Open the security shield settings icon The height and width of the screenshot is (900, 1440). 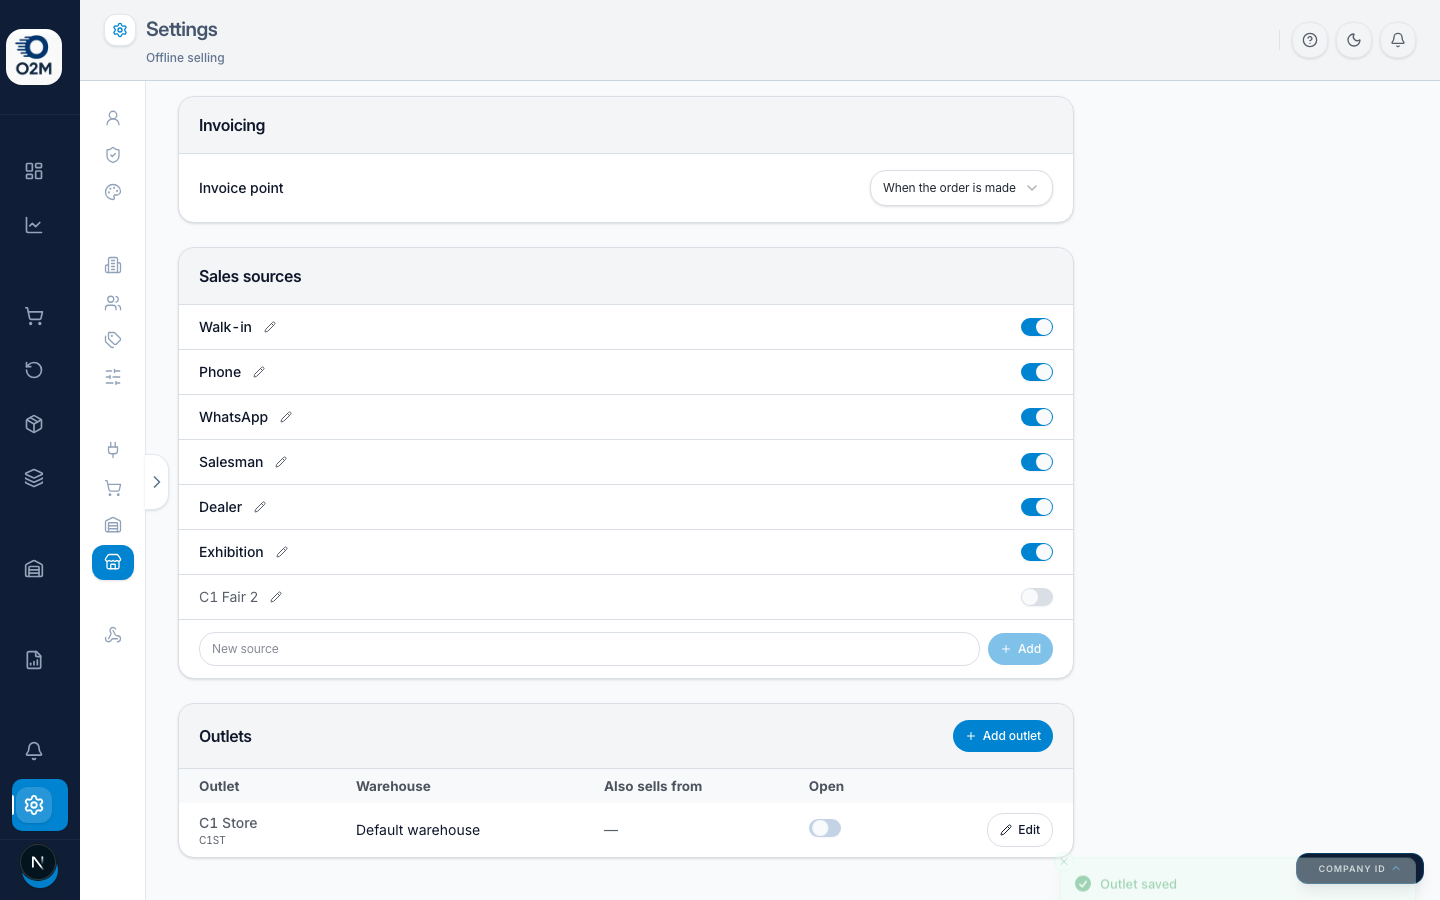(113, 155)
